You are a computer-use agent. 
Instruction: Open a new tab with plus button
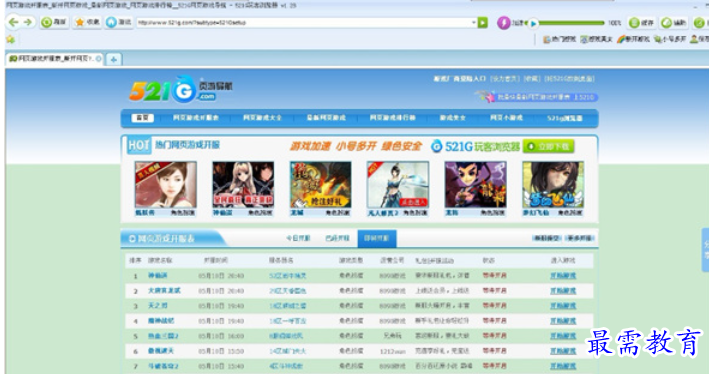[113, 59]
